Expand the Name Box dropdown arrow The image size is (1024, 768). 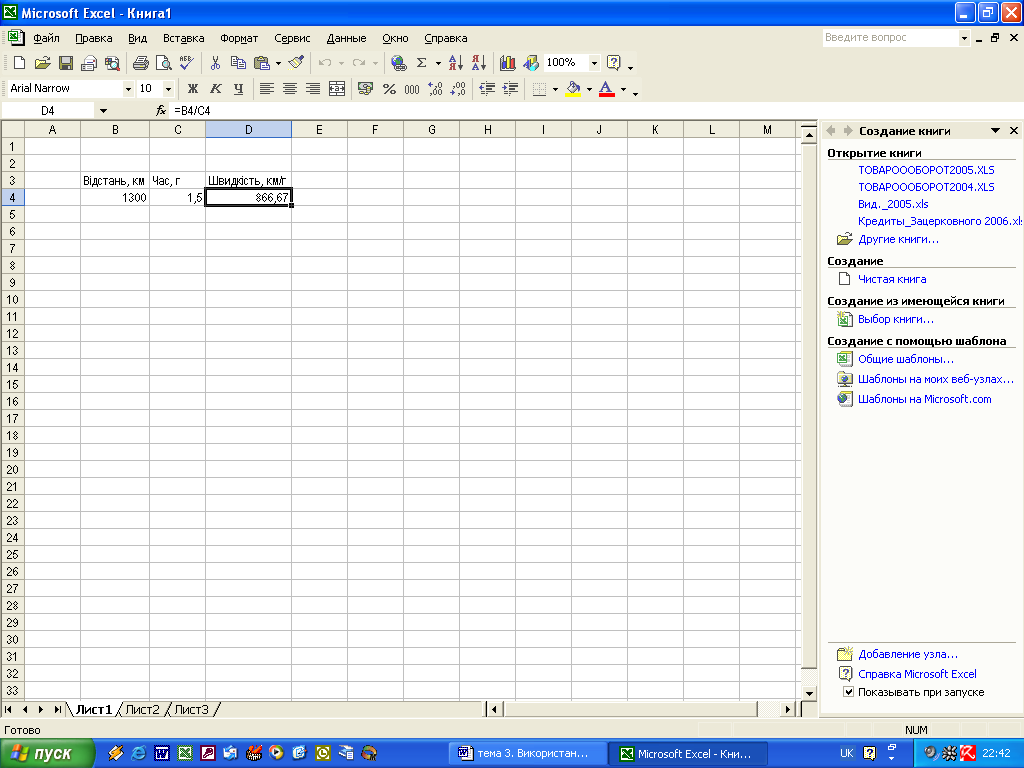[103, 111]
